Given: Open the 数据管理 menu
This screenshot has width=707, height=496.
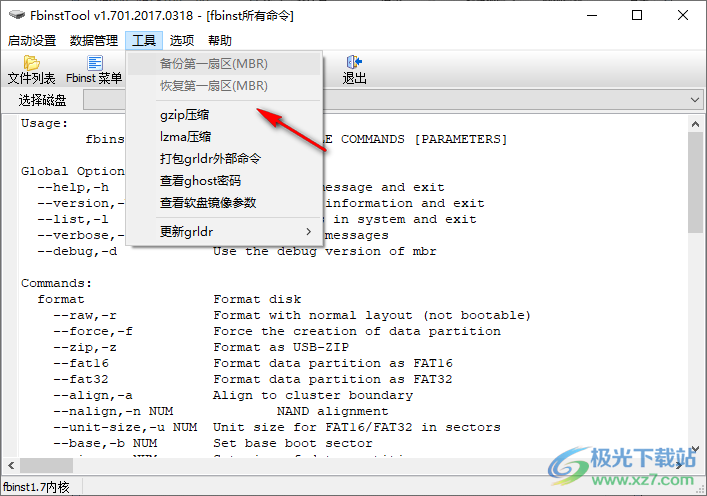Looking at the screenshot, I should tap(94, 41).
